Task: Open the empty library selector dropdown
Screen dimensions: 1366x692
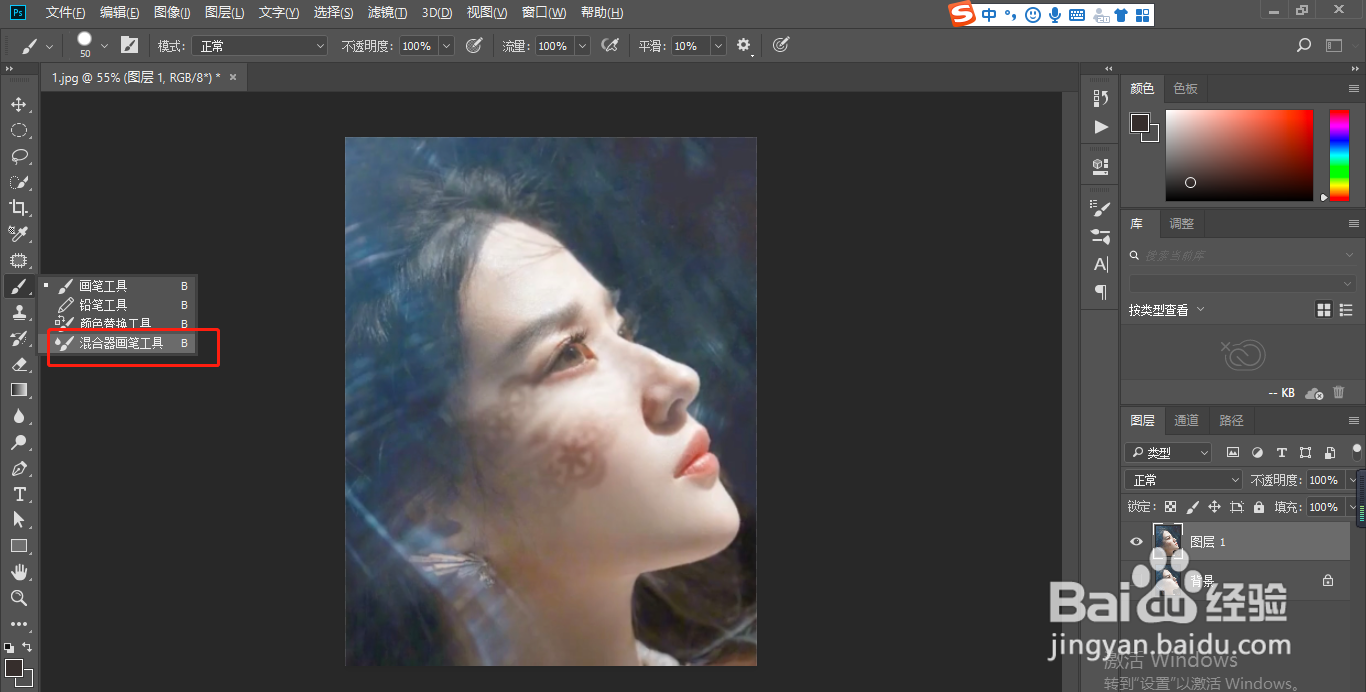Action: [x=1243, y=283]
